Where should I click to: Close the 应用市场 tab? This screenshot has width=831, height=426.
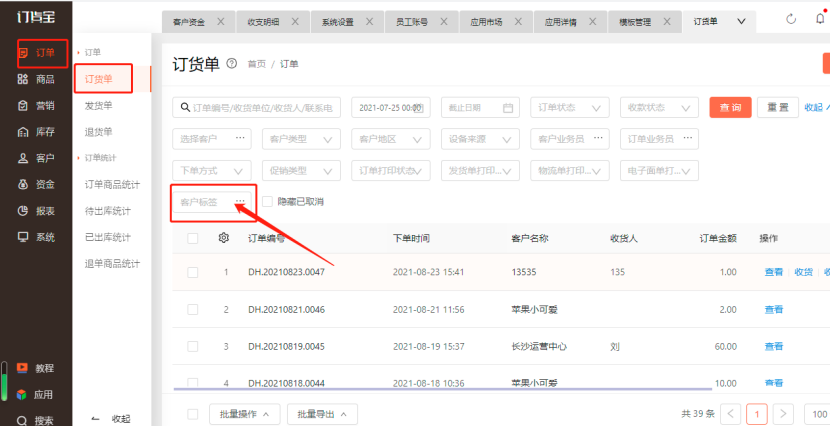518,22
